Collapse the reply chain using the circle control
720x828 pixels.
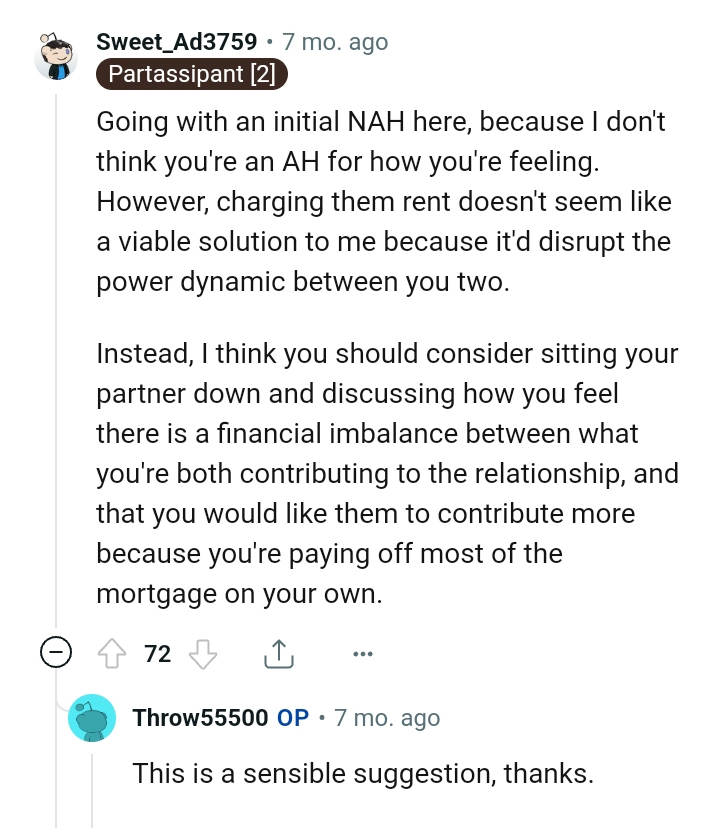(57, 652)
